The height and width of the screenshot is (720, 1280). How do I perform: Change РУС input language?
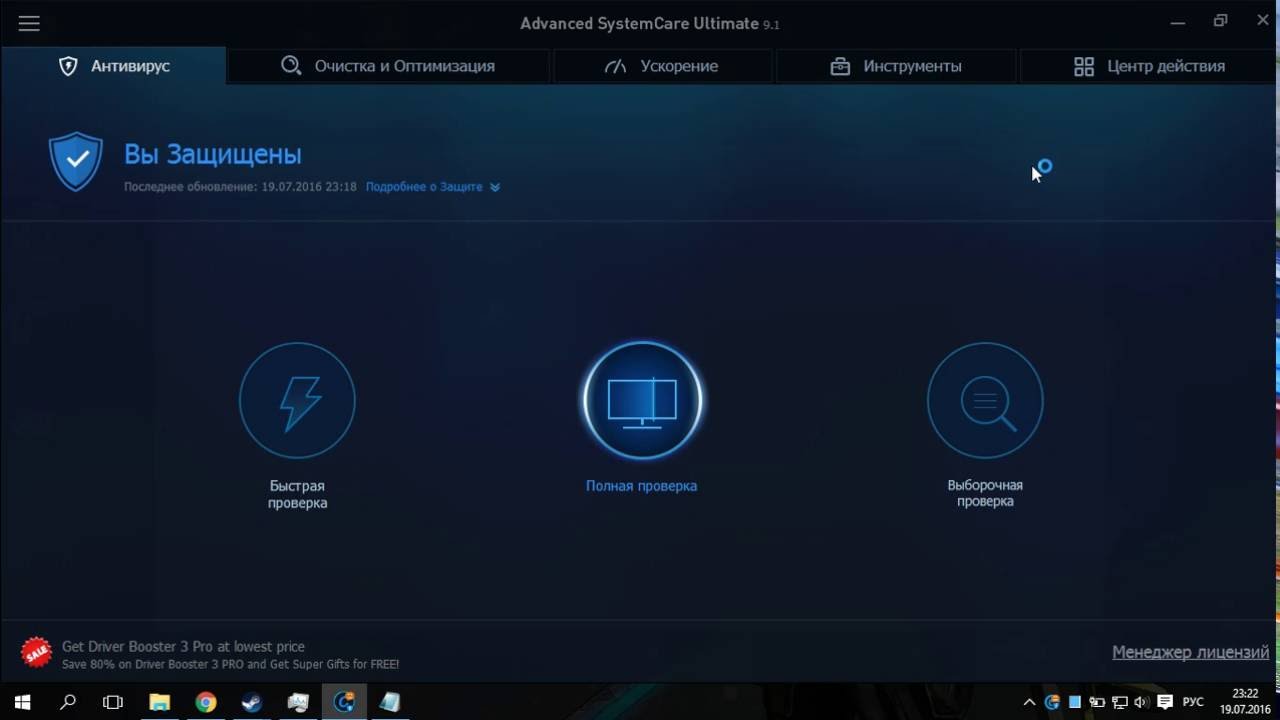click(1193, 702)
